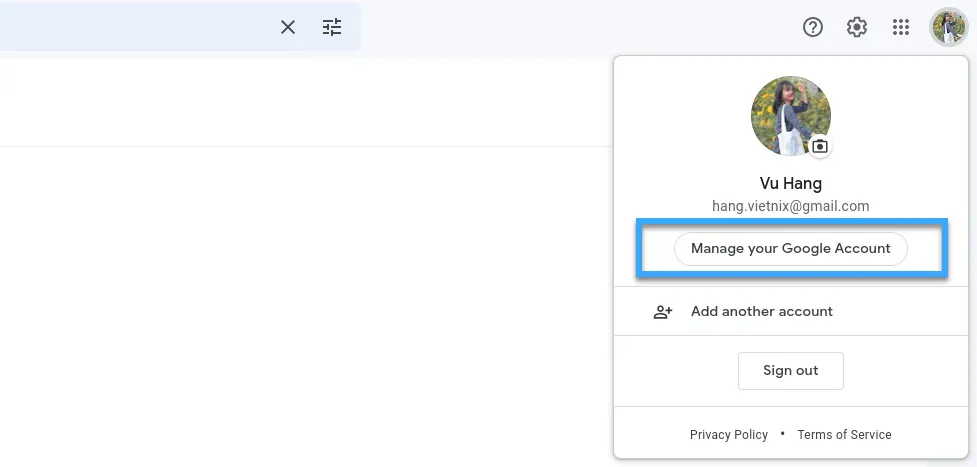Image resolution: width=977 pixels, height=467 pixels.
Task: Choose Add another account text
Action: coord(761,311)
